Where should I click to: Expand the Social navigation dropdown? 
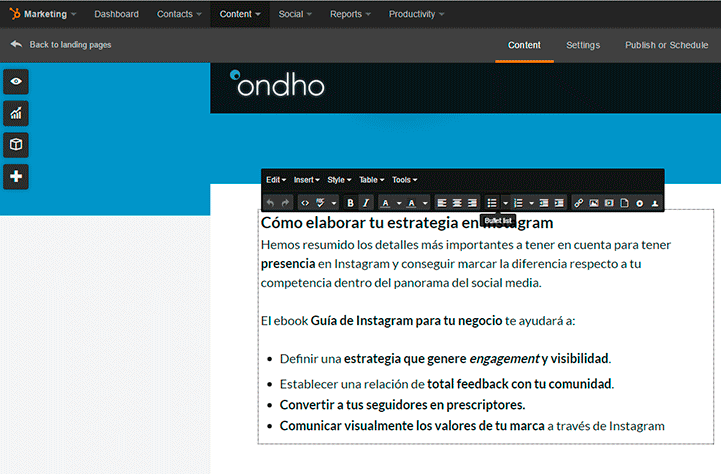coord(295,14)
